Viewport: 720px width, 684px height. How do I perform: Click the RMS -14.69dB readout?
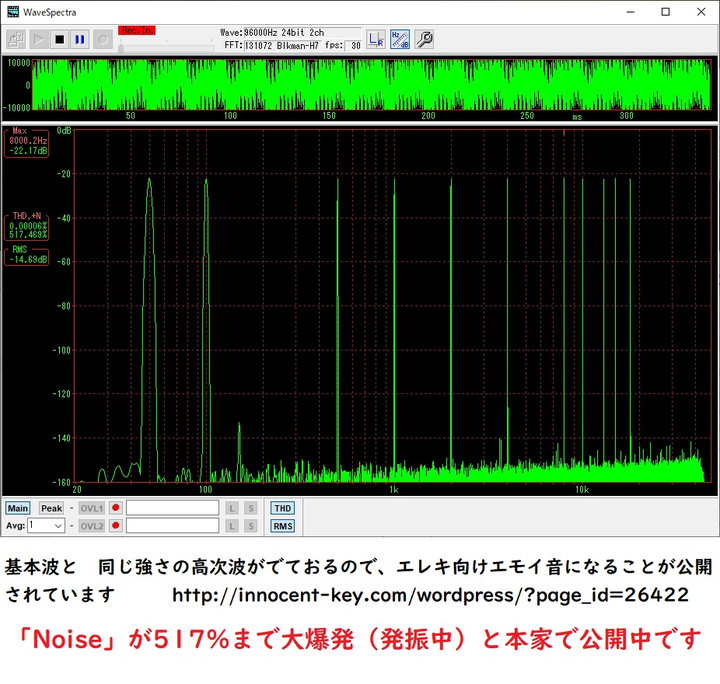27,256
